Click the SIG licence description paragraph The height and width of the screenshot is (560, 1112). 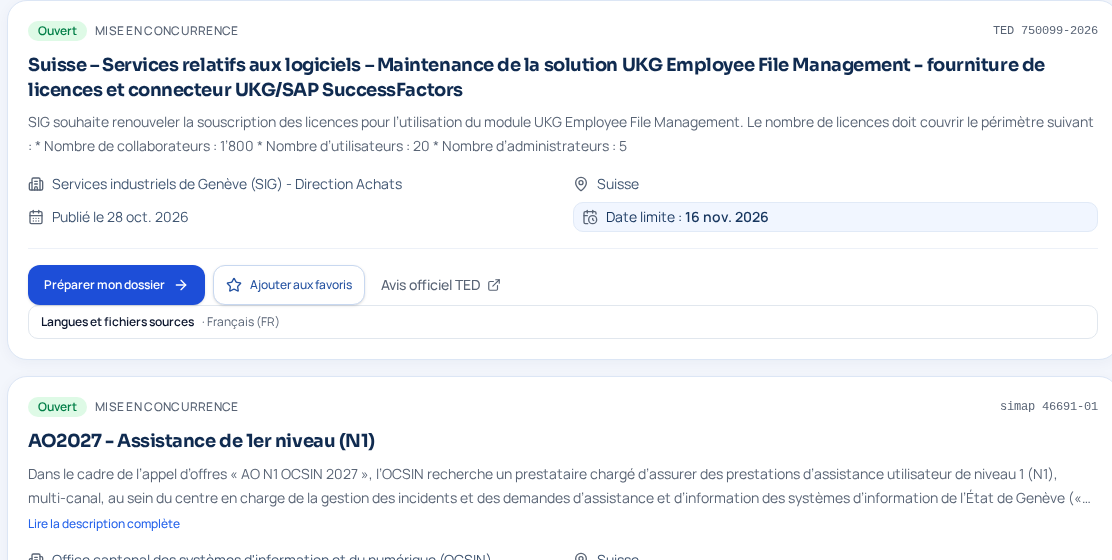click(561, 134)
